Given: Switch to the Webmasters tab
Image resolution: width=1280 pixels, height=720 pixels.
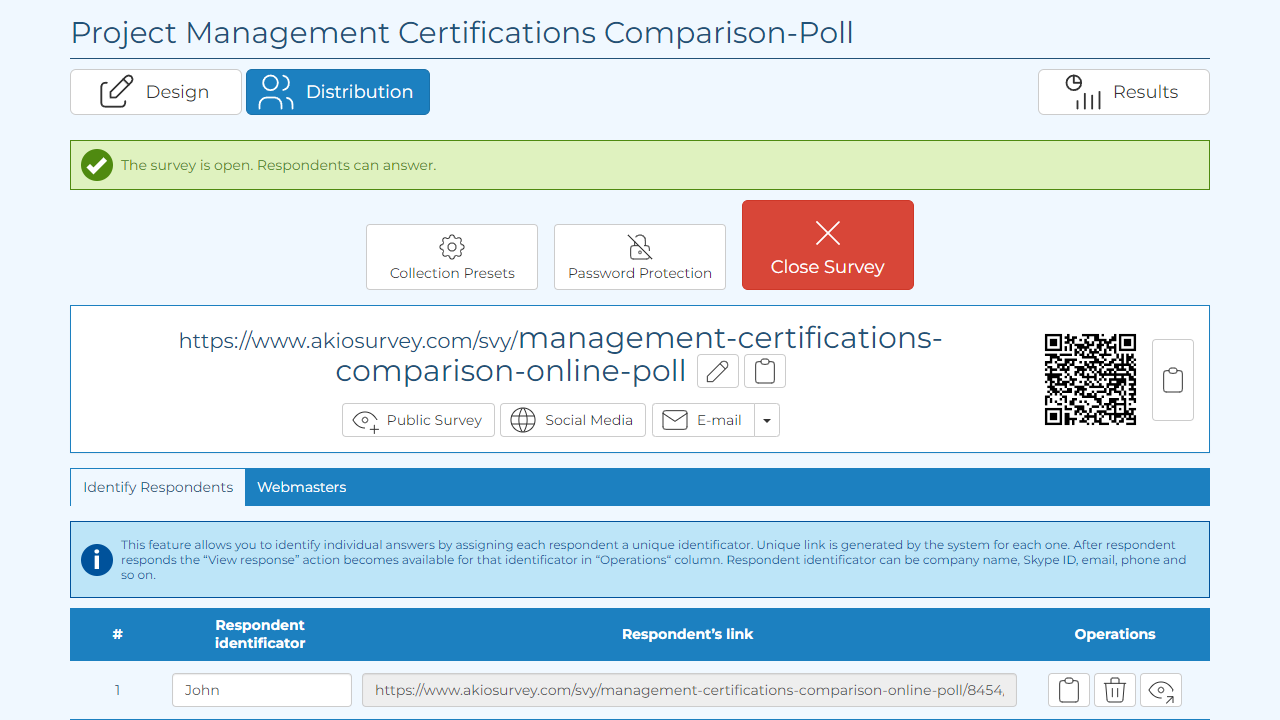Looking at the screenshot, I should 302,487.
